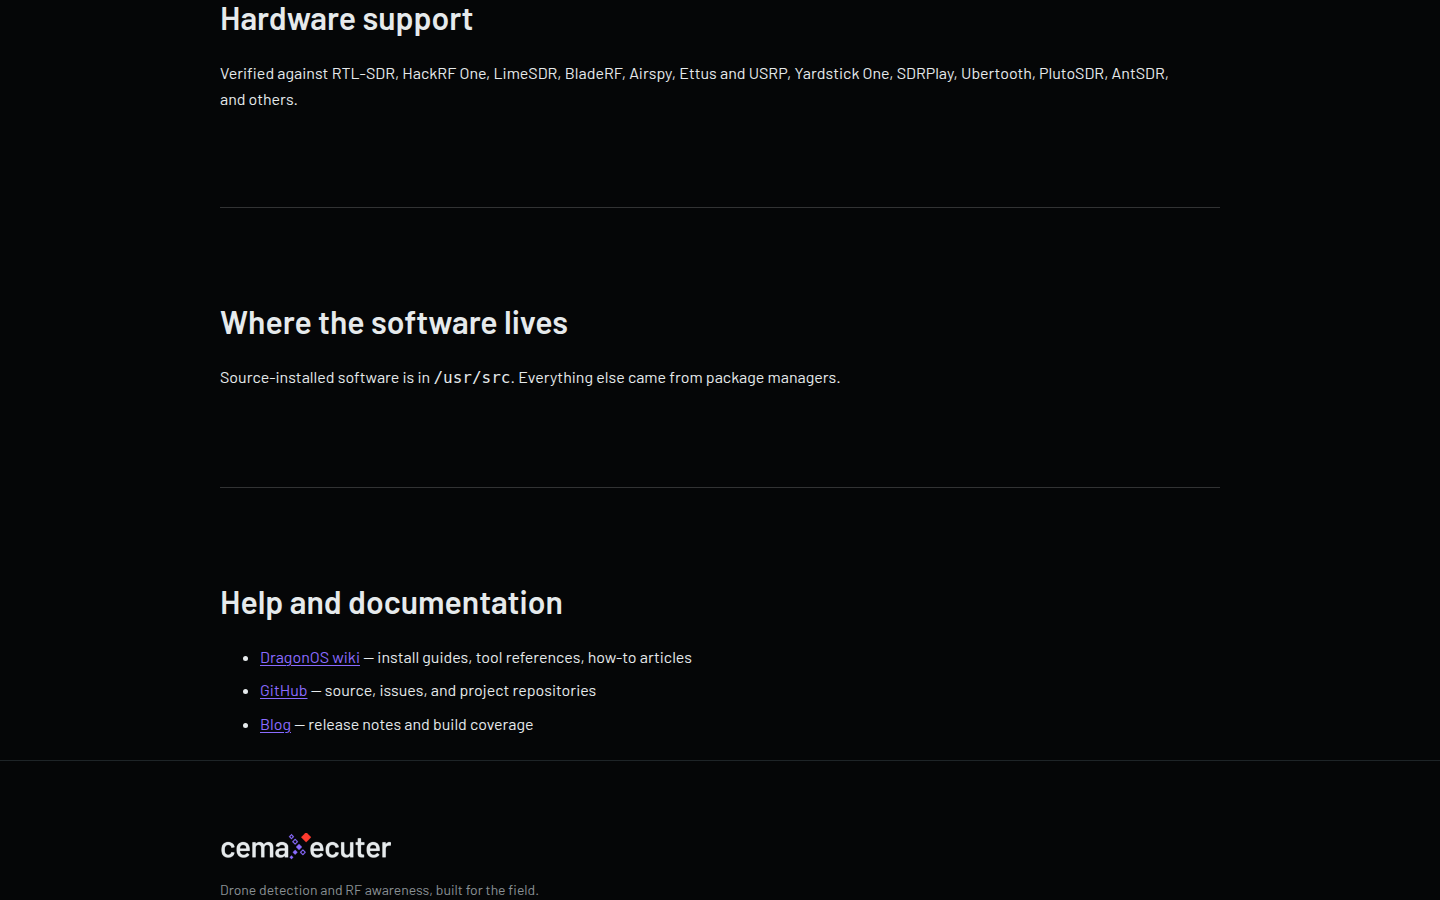Screen dimensions: 1440x900
Task: Click the cemaxecuter footer logo
Action: point(306,847)
